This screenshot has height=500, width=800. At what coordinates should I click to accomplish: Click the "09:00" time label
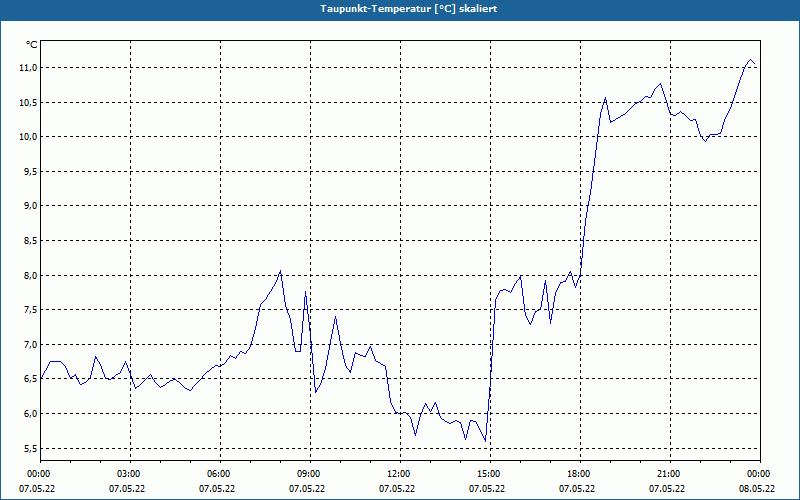click(x=310, y=474)
